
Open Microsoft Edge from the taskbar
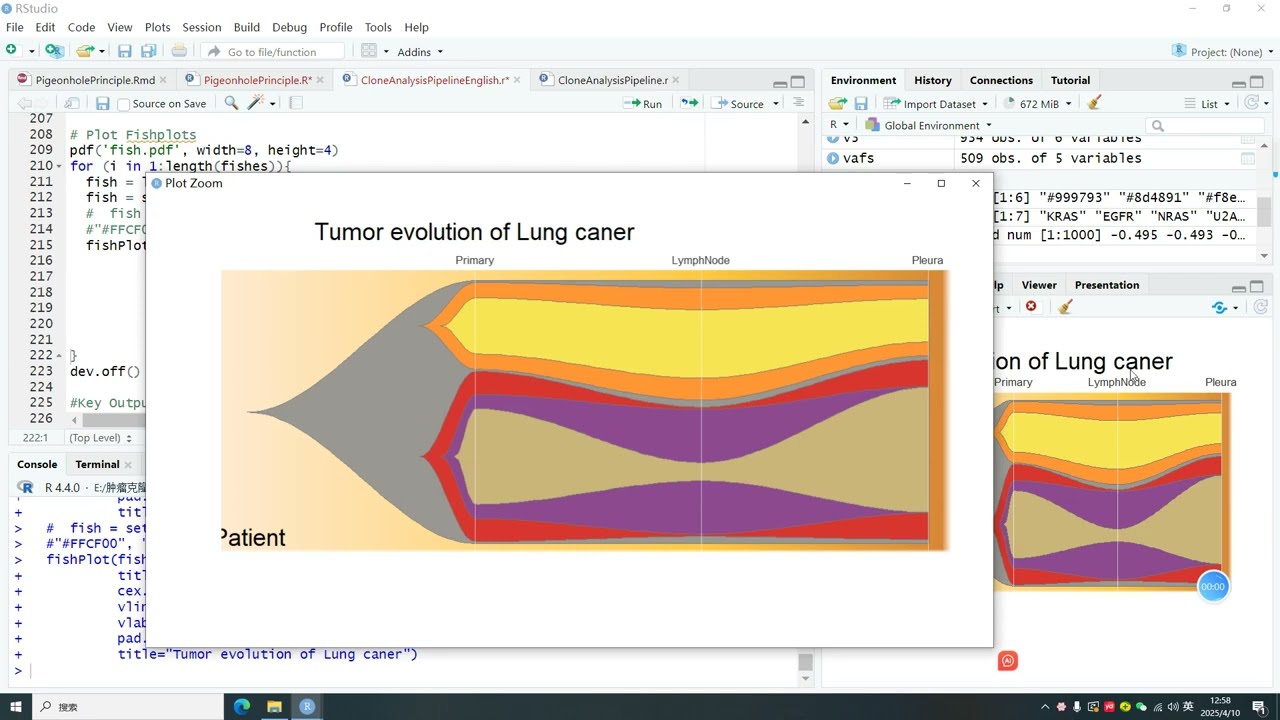point(242,706)
